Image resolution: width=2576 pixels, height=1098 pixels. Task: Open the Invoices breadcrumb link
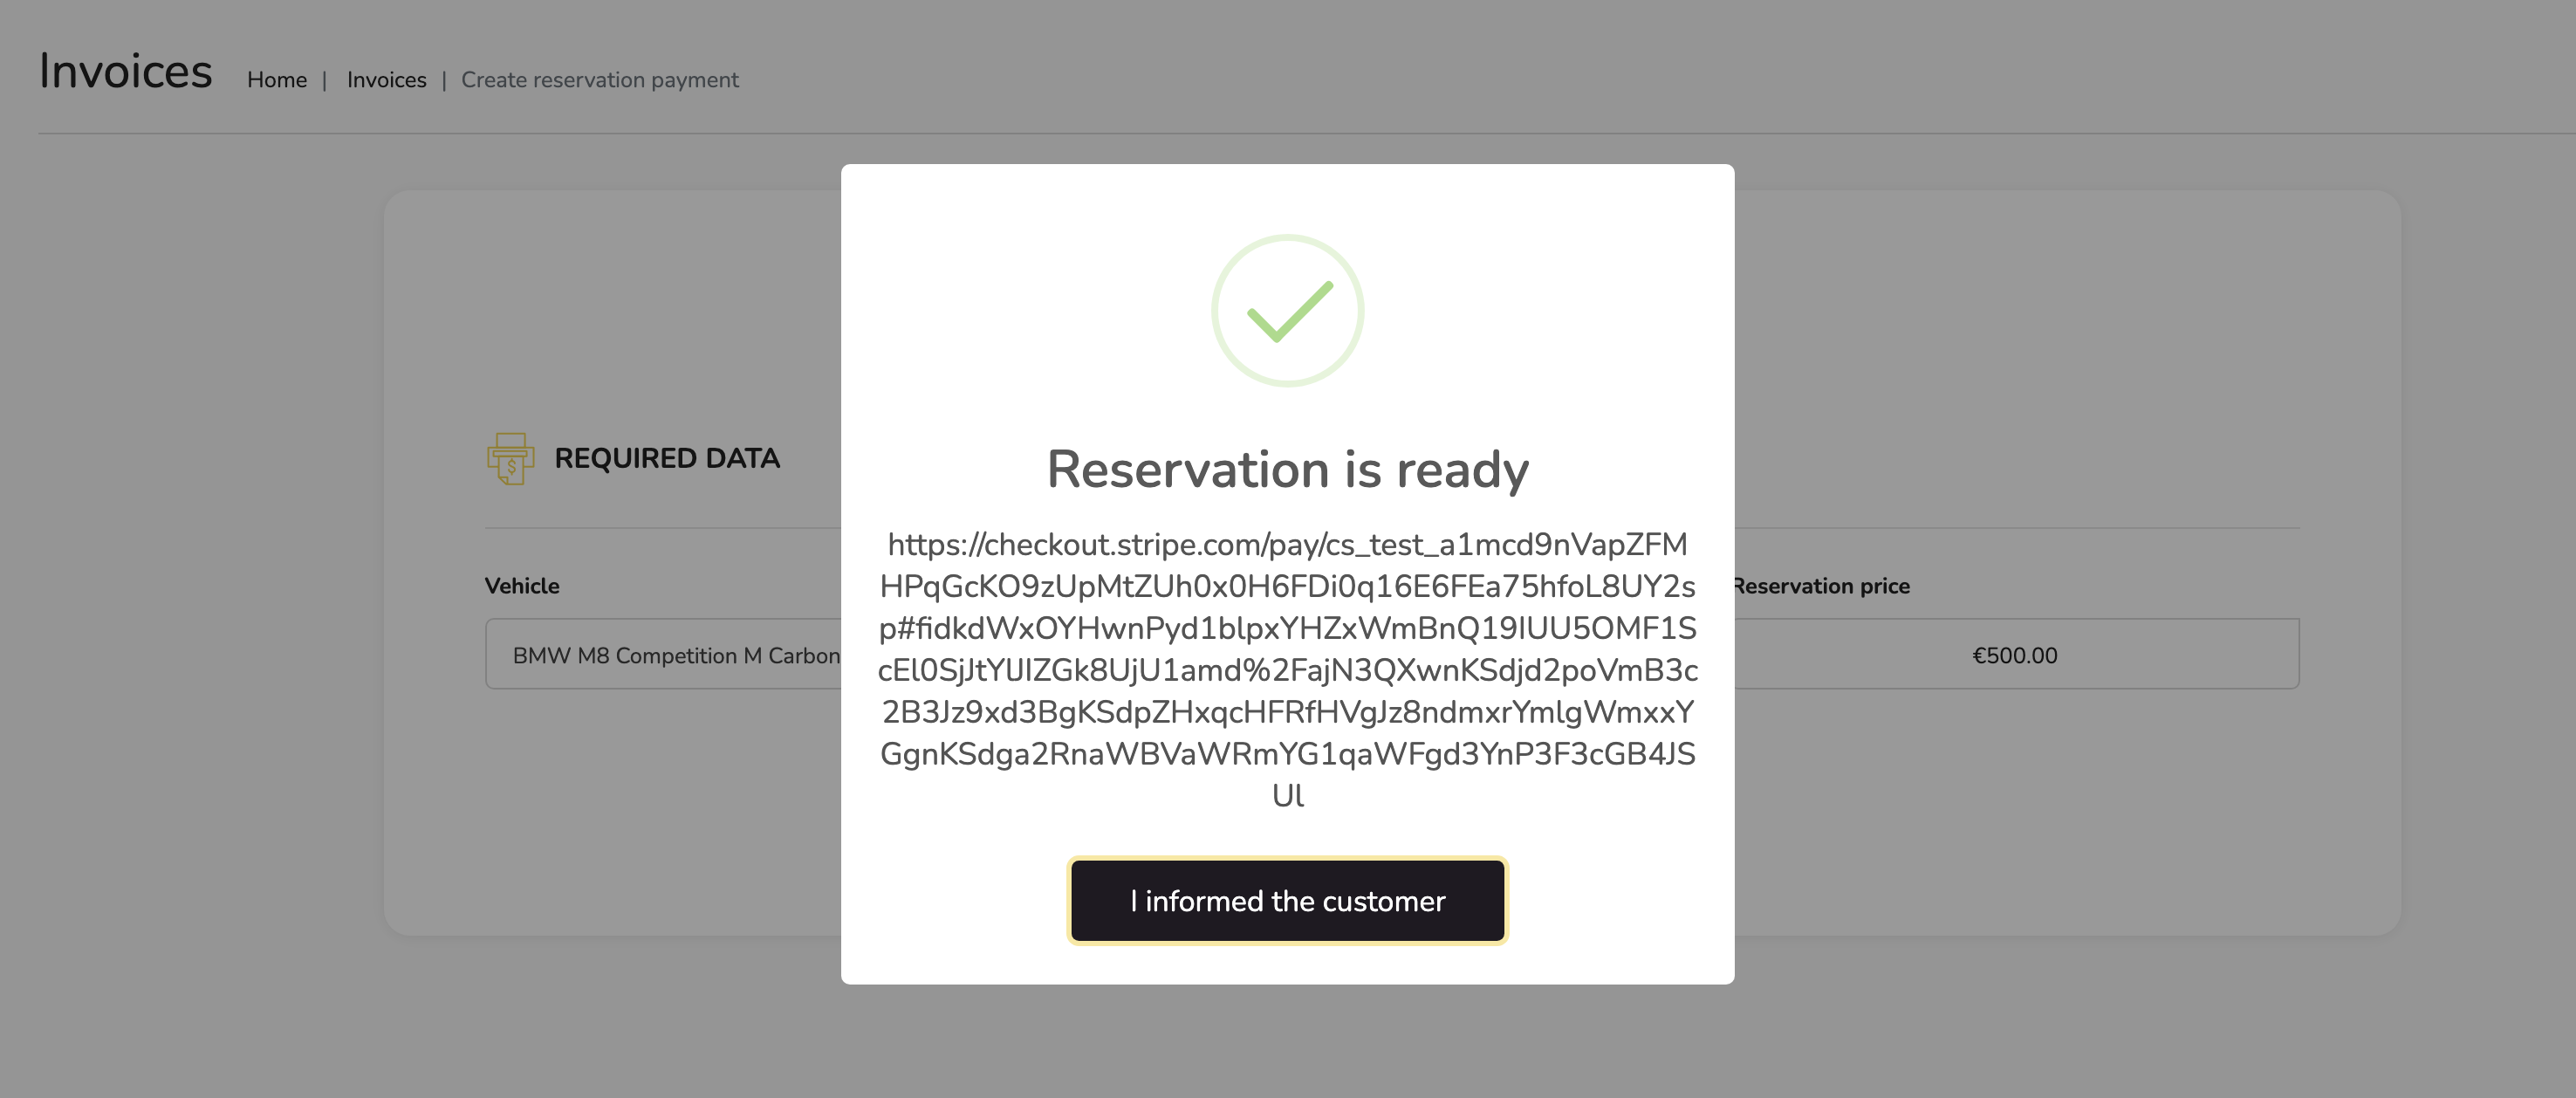point(386,80)
